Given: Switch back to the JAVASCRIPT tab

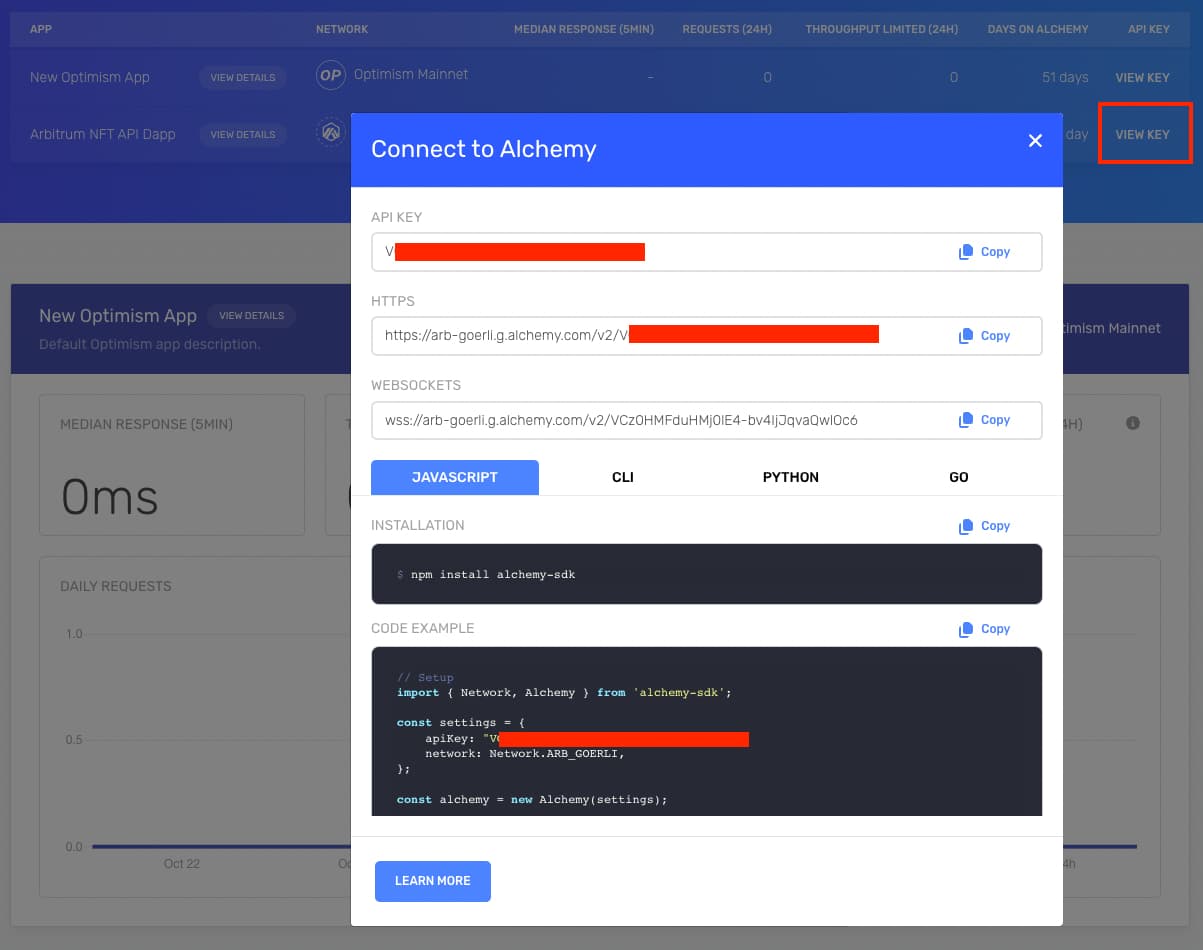Looking at the screenshot, I should click(x=454, y=477).
